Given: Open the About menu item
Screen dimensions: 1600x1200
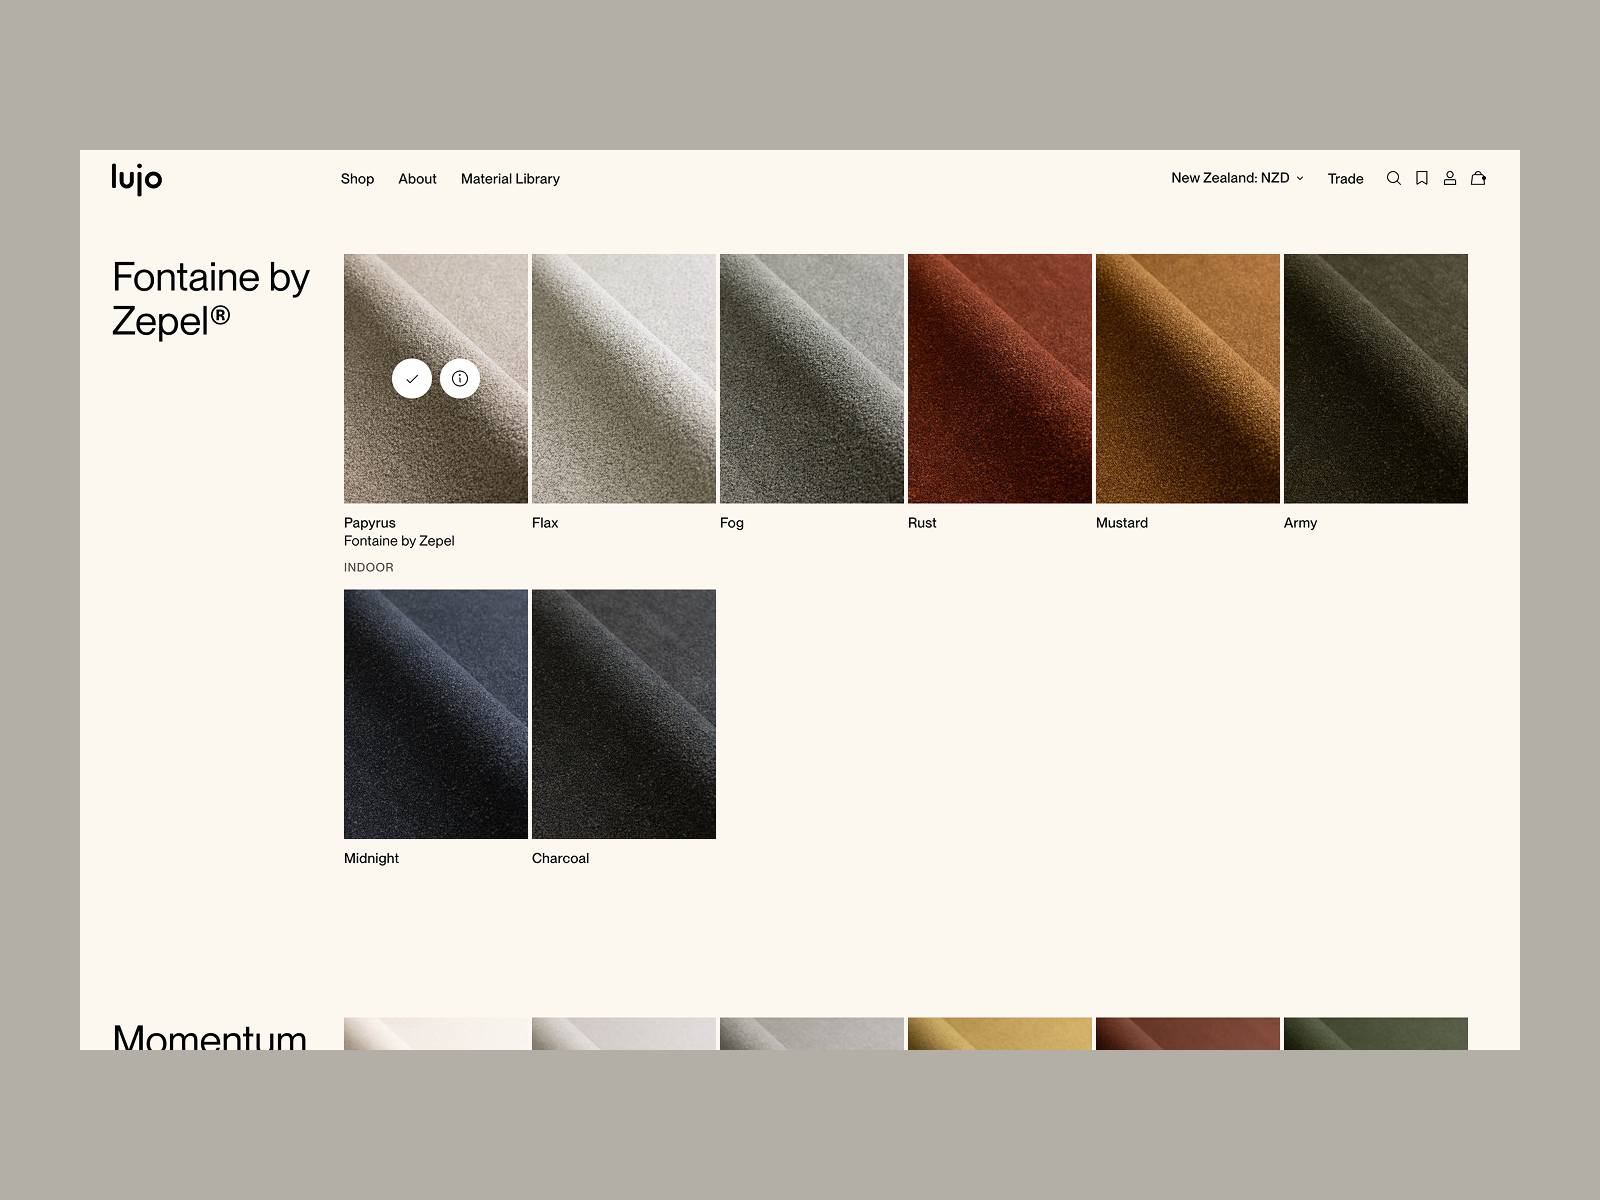Looking at the screenshot, I should coord(417,179).
